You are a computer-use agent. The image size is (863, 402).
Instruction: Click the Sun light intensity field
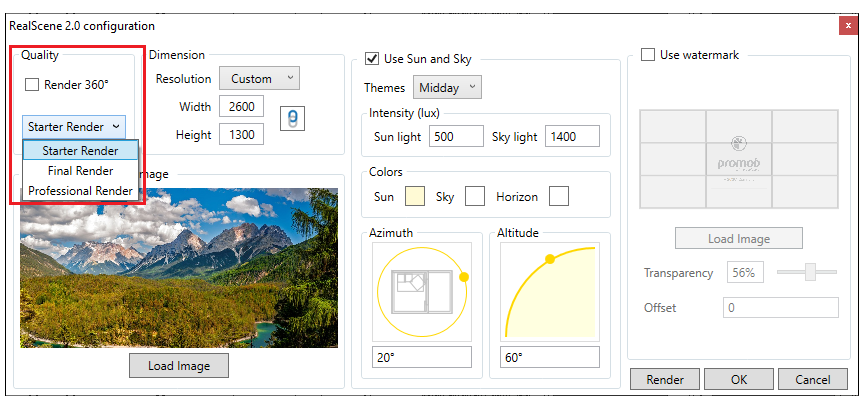pyautogui.click(x=456, y=137)
